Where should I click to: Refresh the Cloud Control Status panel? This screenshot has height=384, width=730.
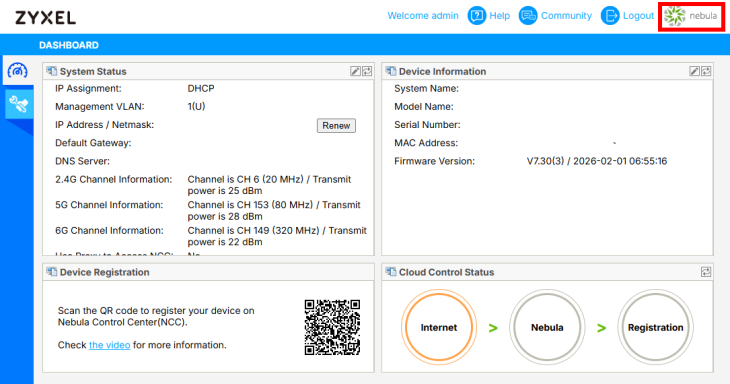coord(706,272)
